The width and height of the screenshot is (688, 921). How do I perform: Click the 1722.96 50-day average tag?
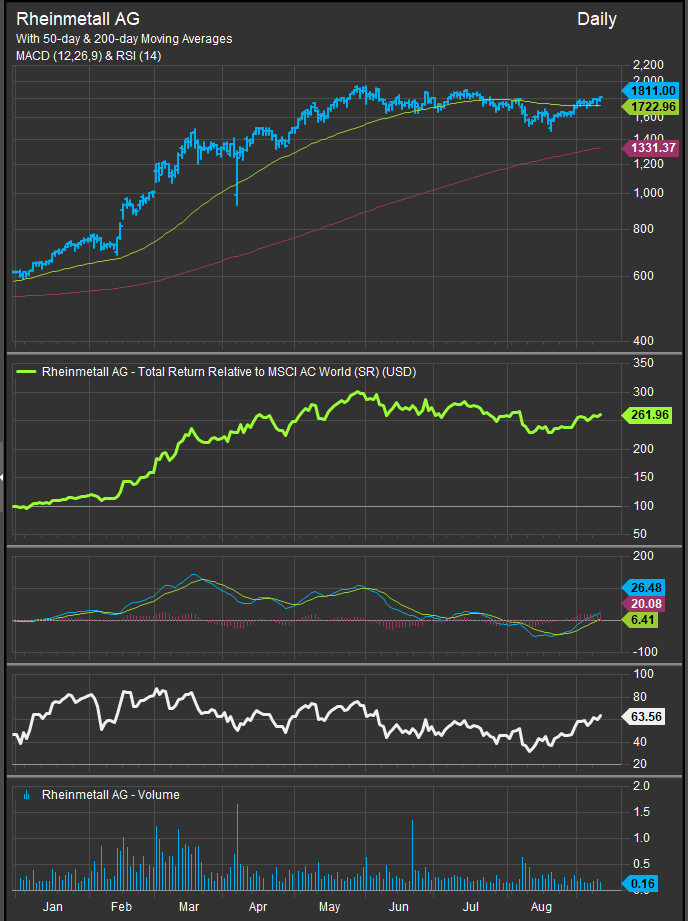point(654,106)
